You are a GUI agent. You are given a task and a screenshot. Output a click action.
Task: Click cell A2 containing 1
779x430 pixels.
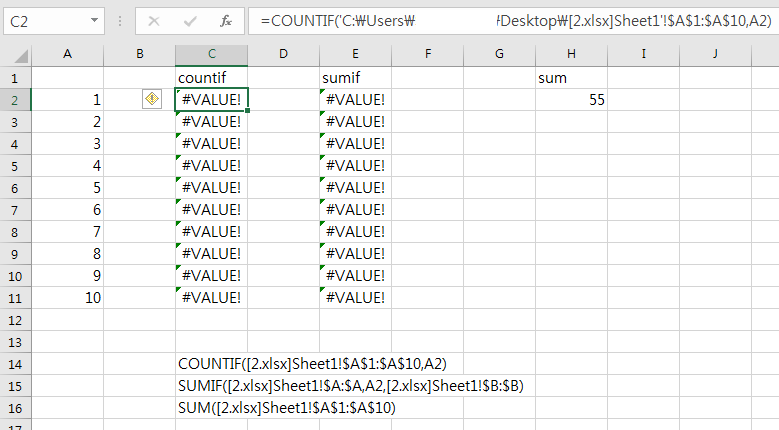coord(68,99)
